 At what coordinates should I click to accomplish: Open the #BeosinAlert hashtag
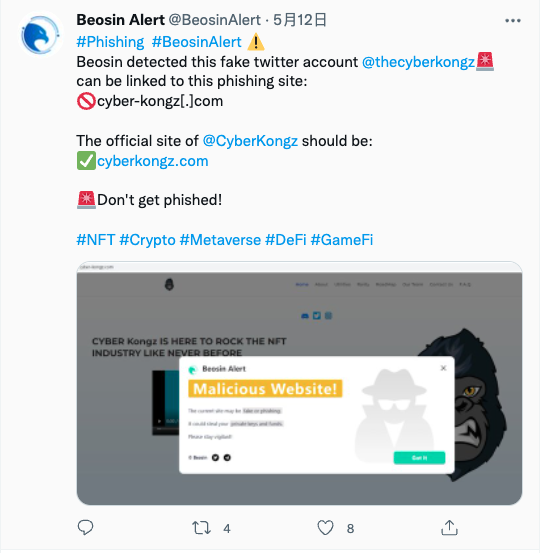click(196, 42)
